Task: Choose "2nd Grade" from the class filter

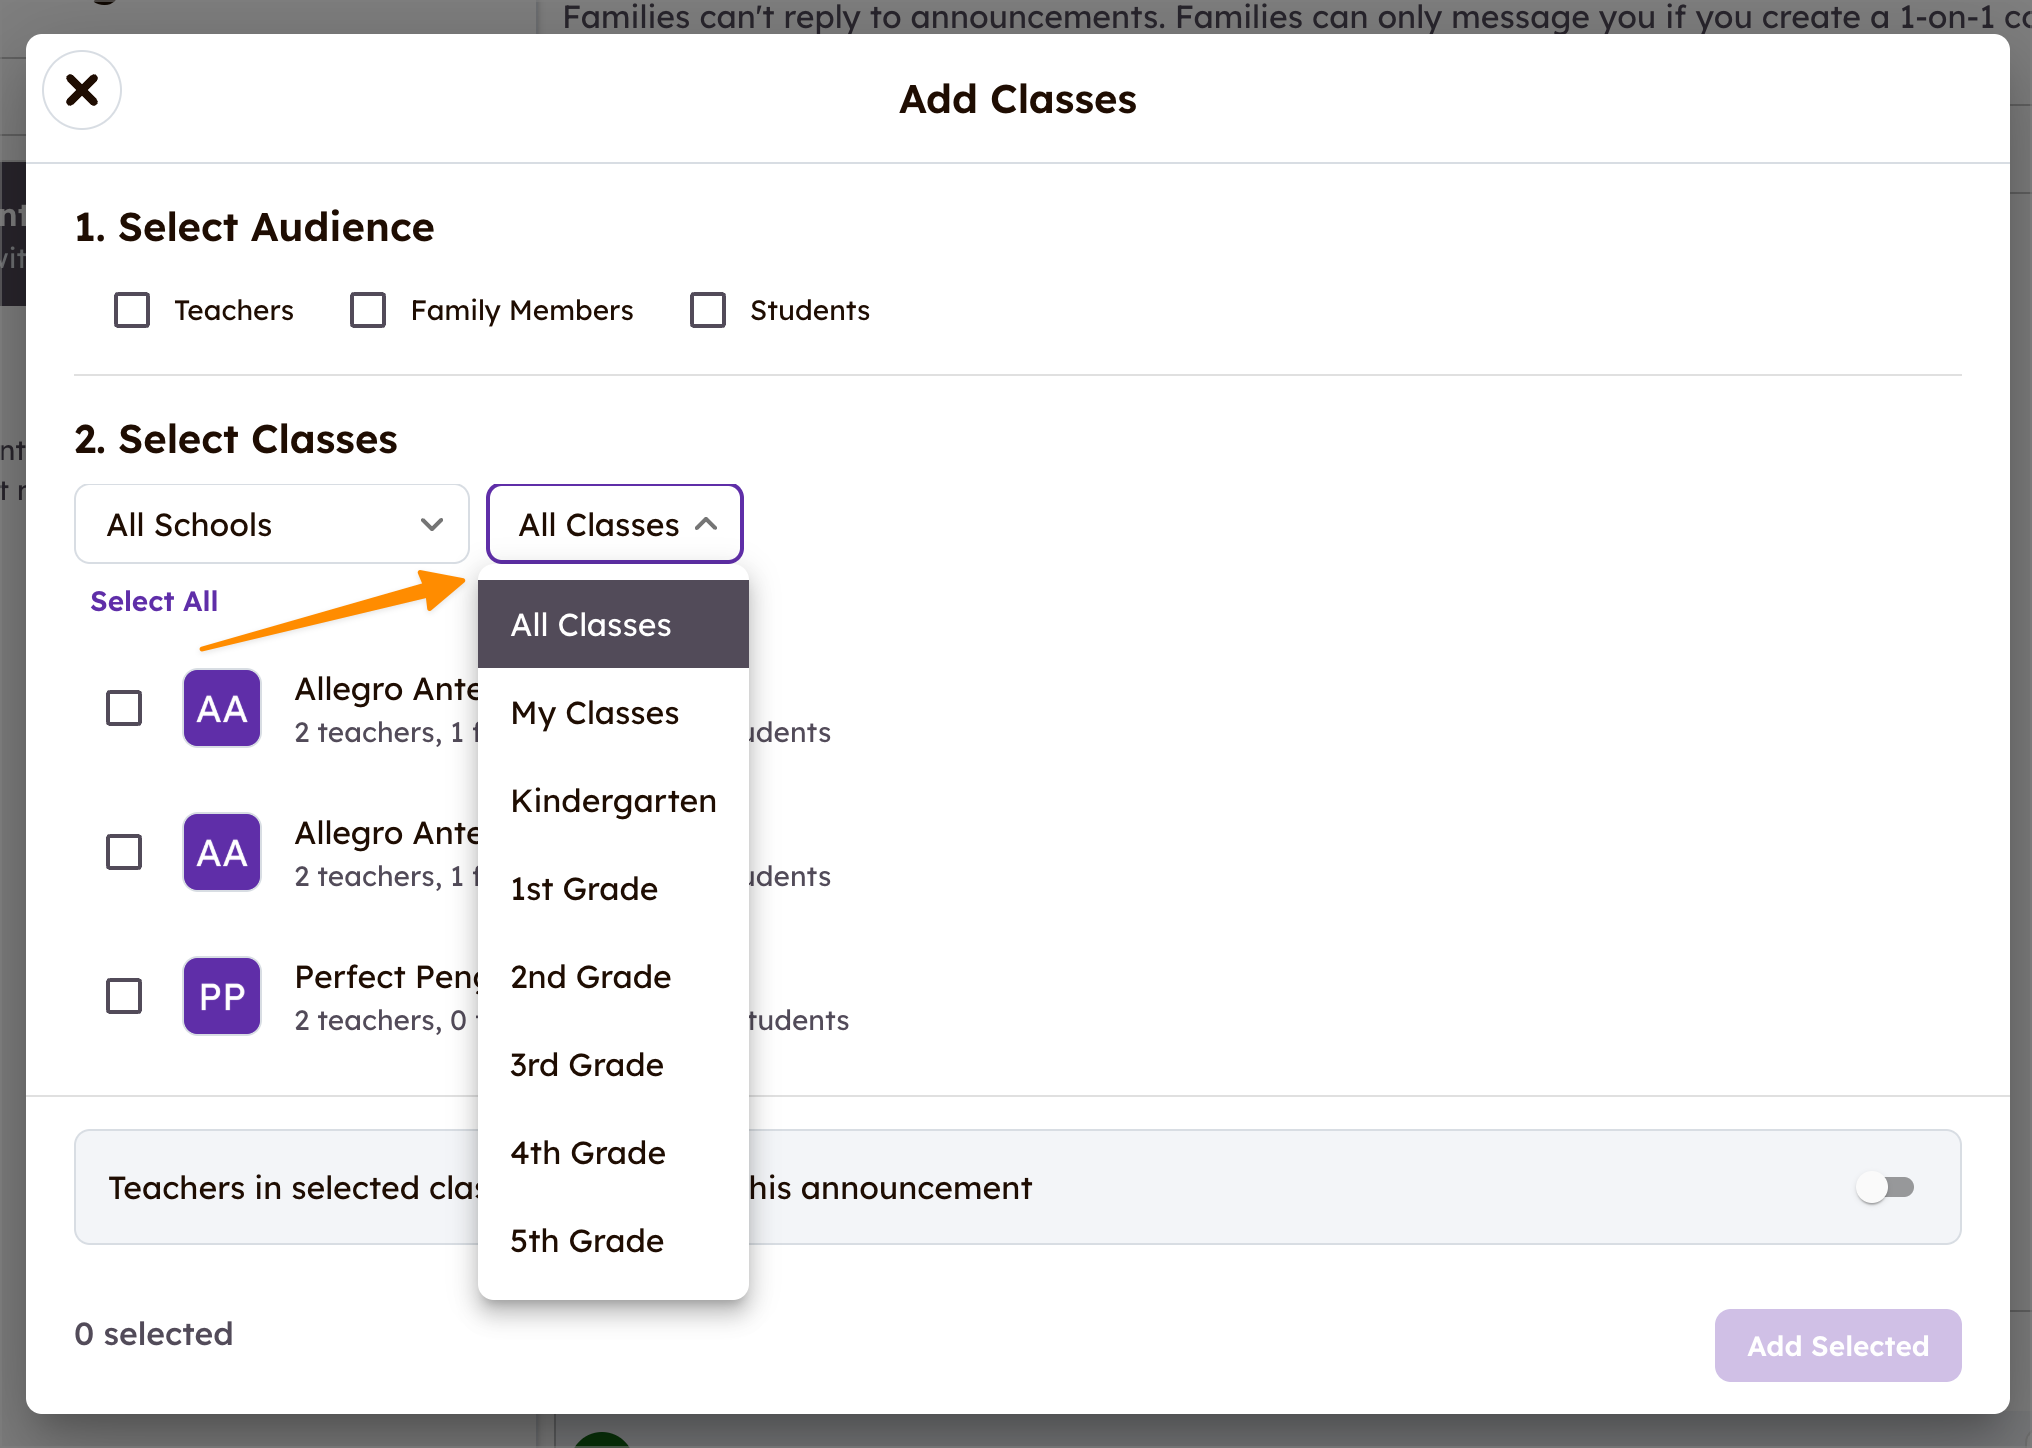Action: (590, 976)
